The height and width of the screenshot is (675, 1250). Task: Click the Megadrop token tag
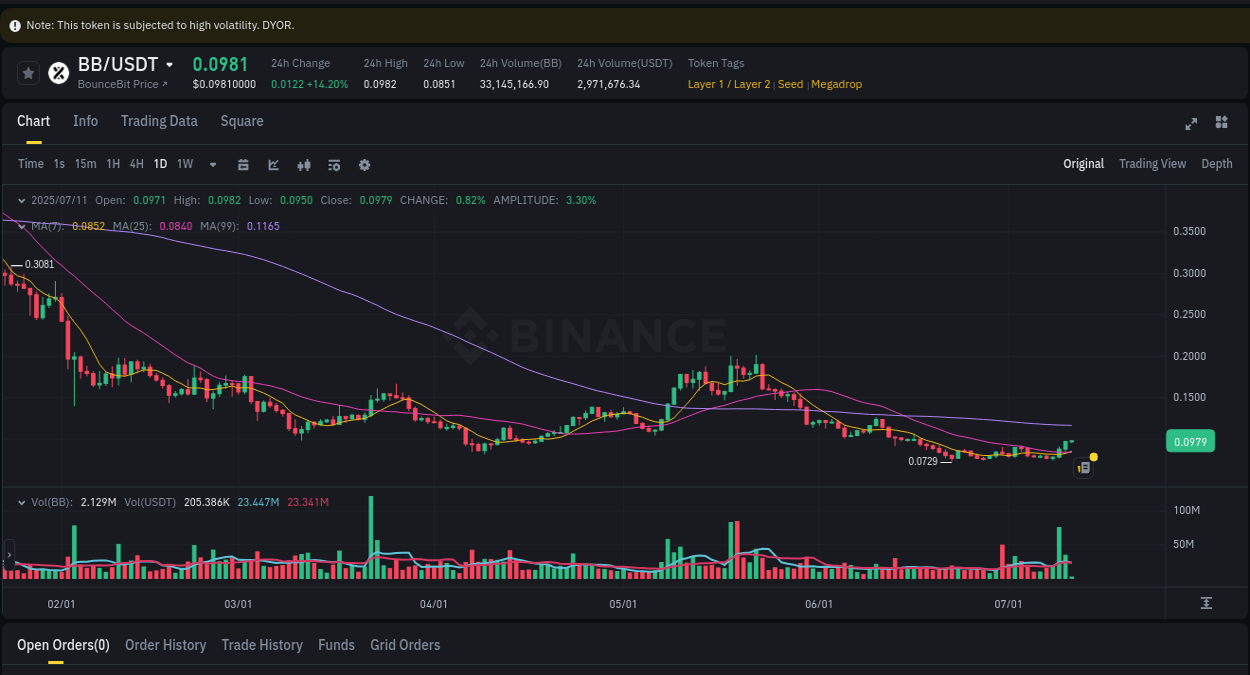pos(836,84)
